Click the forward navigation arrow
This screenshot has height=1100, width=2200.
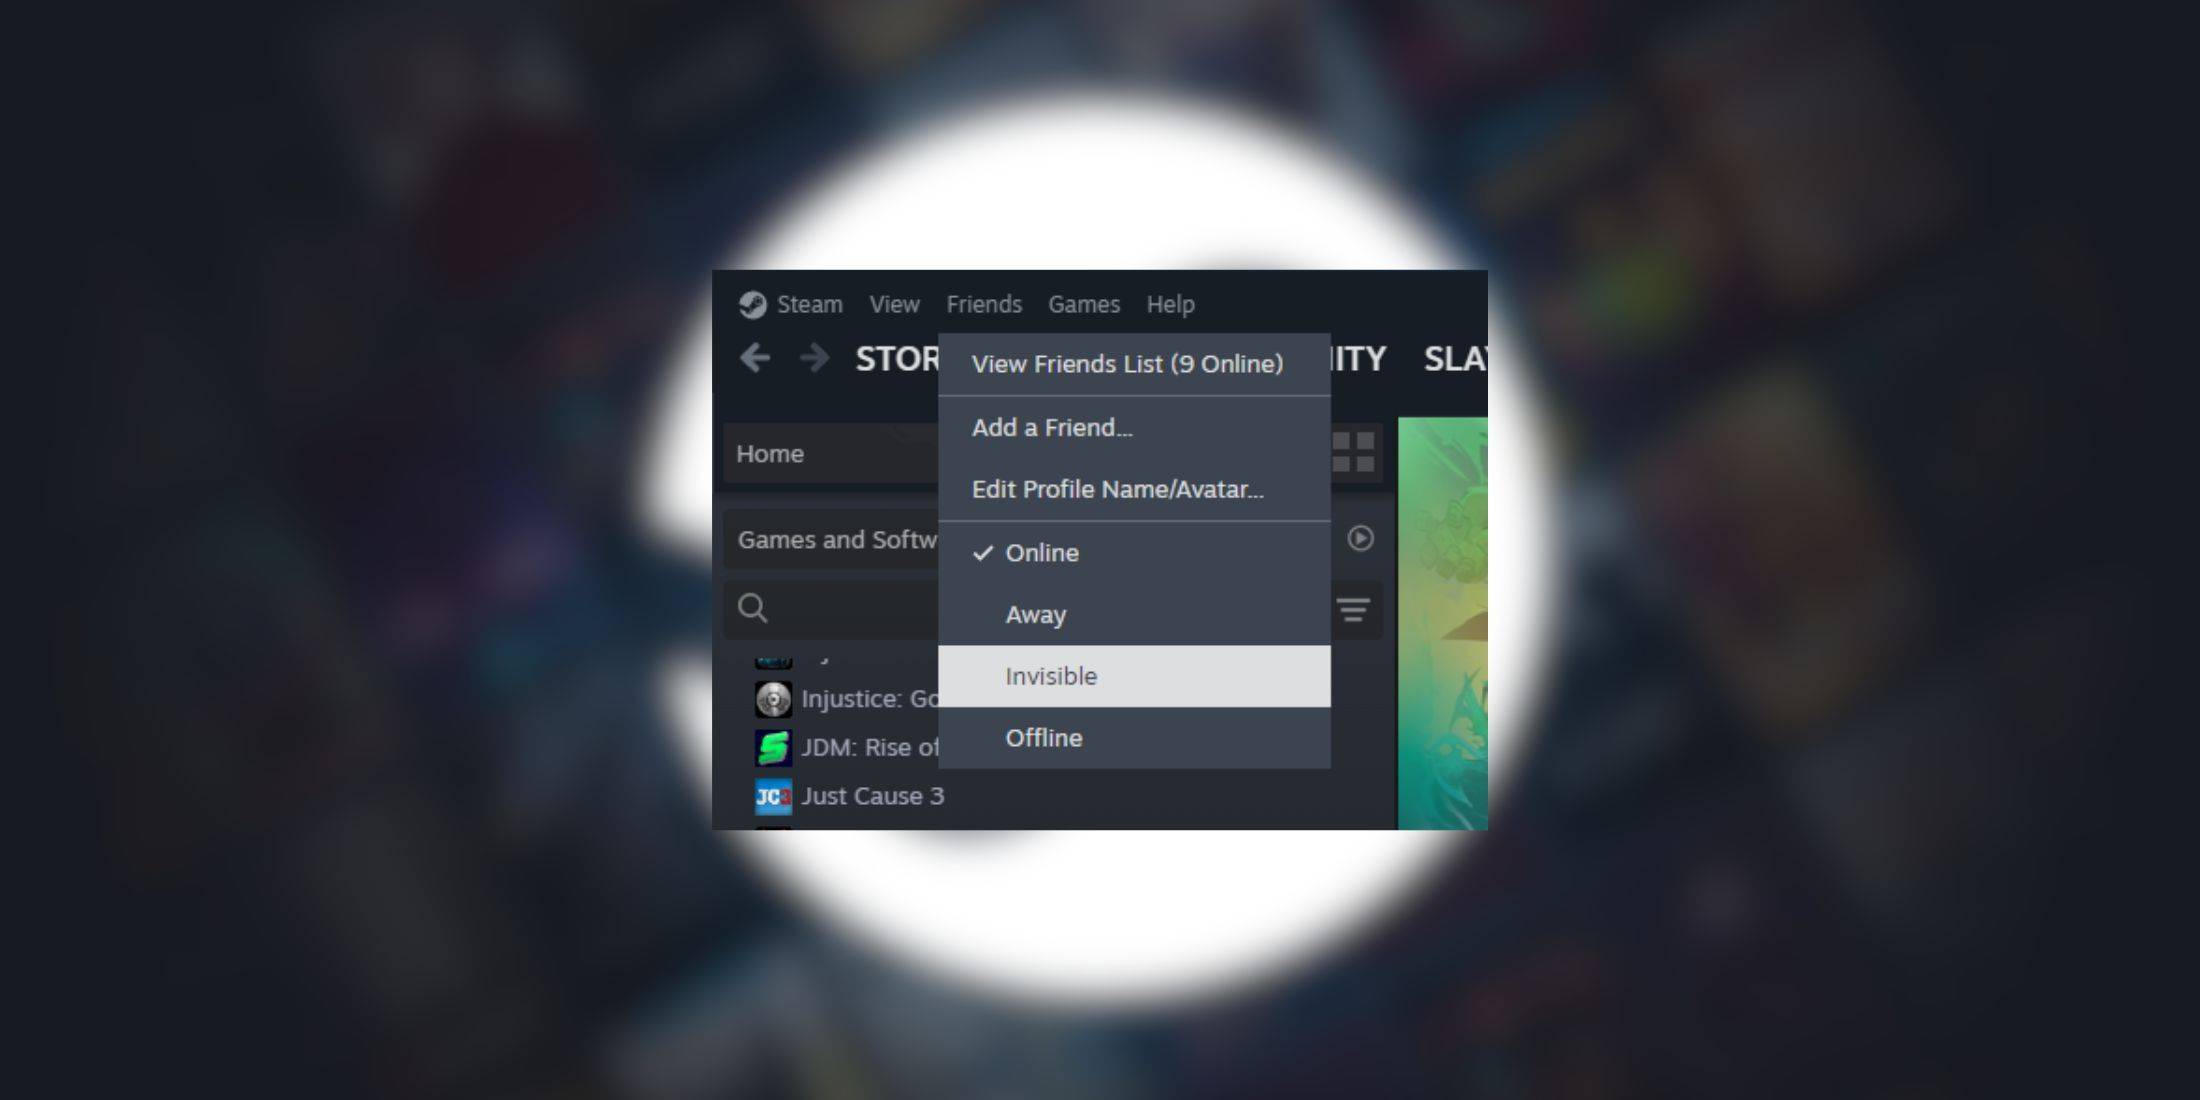811,358
